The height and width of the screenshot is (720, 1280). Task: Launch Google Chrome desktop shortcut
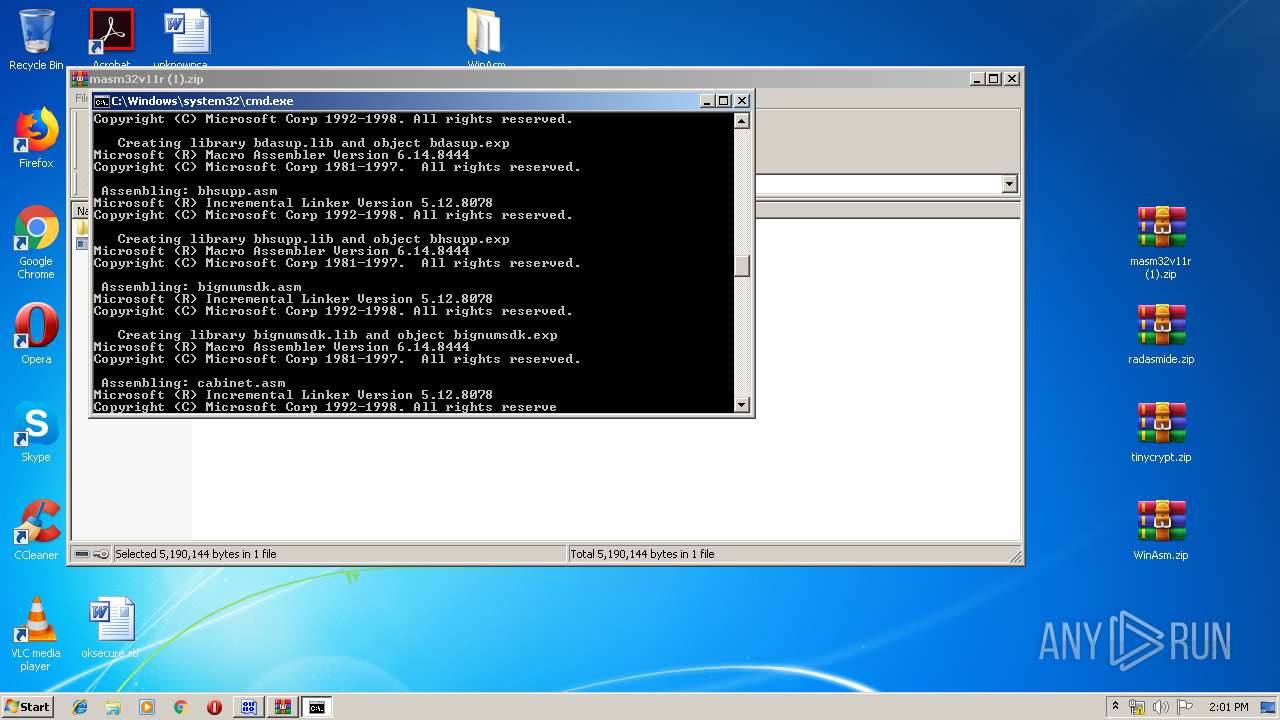(36, 242)
